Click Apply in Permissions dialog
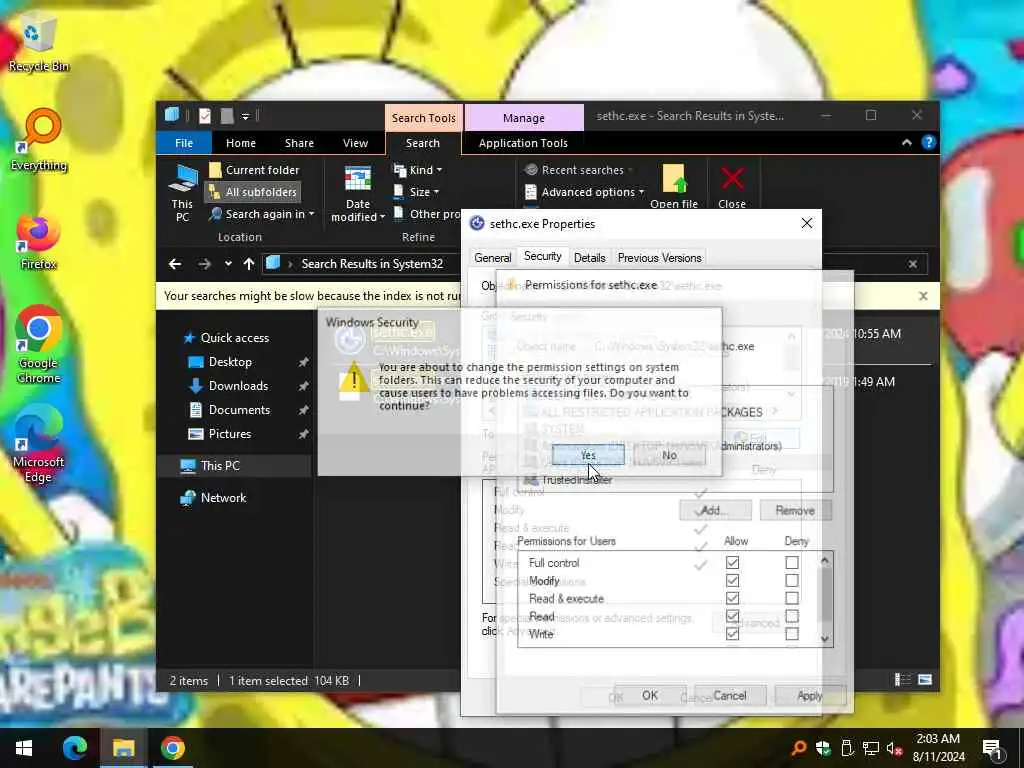Viewport: 1024px width, 768px height. pos(810,696)
